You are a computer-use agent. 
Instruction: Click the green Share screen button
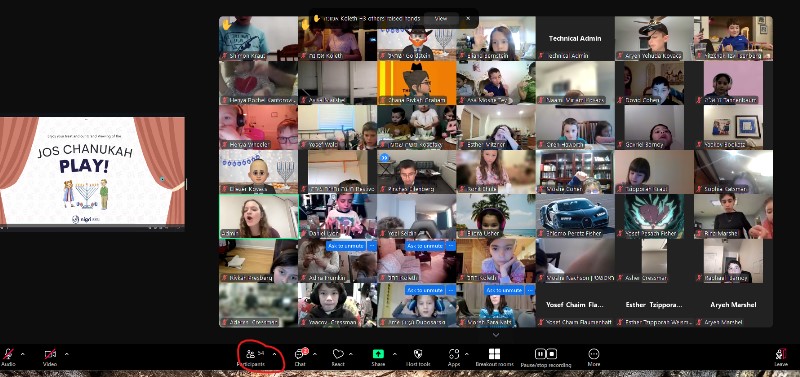pos(378,357)
